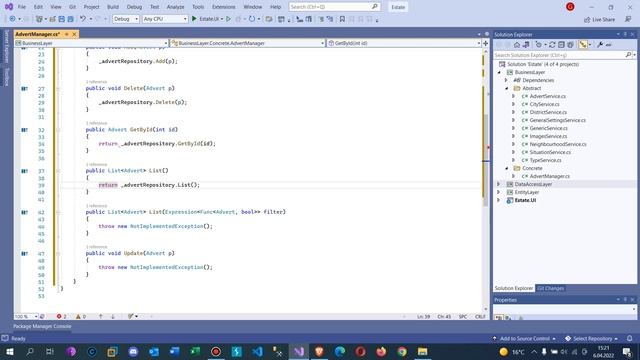Screen dimensions: 640x360
Task: Select the AdvertManager.cs document tab
Action: click(x=38, y=34)
